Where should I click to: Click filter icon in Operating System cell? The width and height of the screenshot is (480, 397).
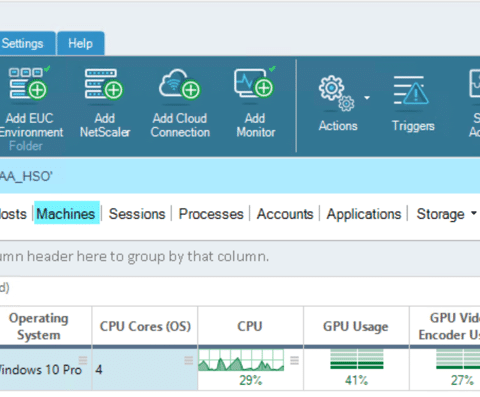83,360
